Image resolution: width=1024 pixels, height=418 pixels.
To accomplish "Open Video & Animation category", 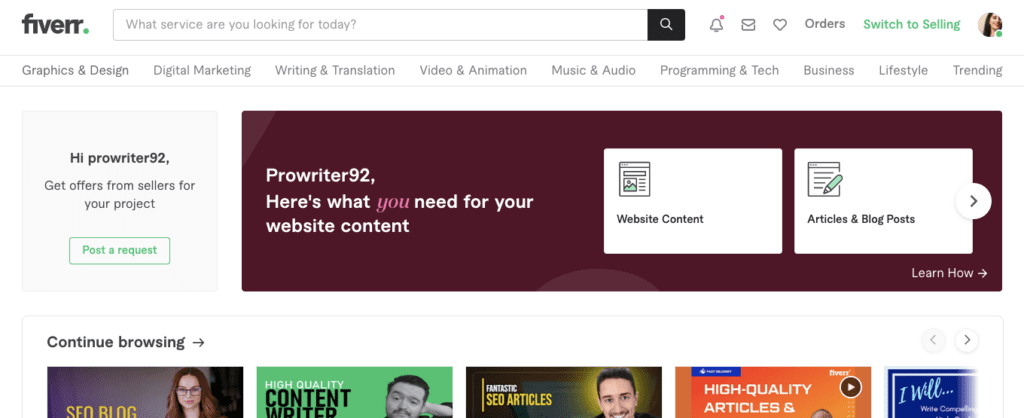I will pyautogui.click(x=473, y=71).
